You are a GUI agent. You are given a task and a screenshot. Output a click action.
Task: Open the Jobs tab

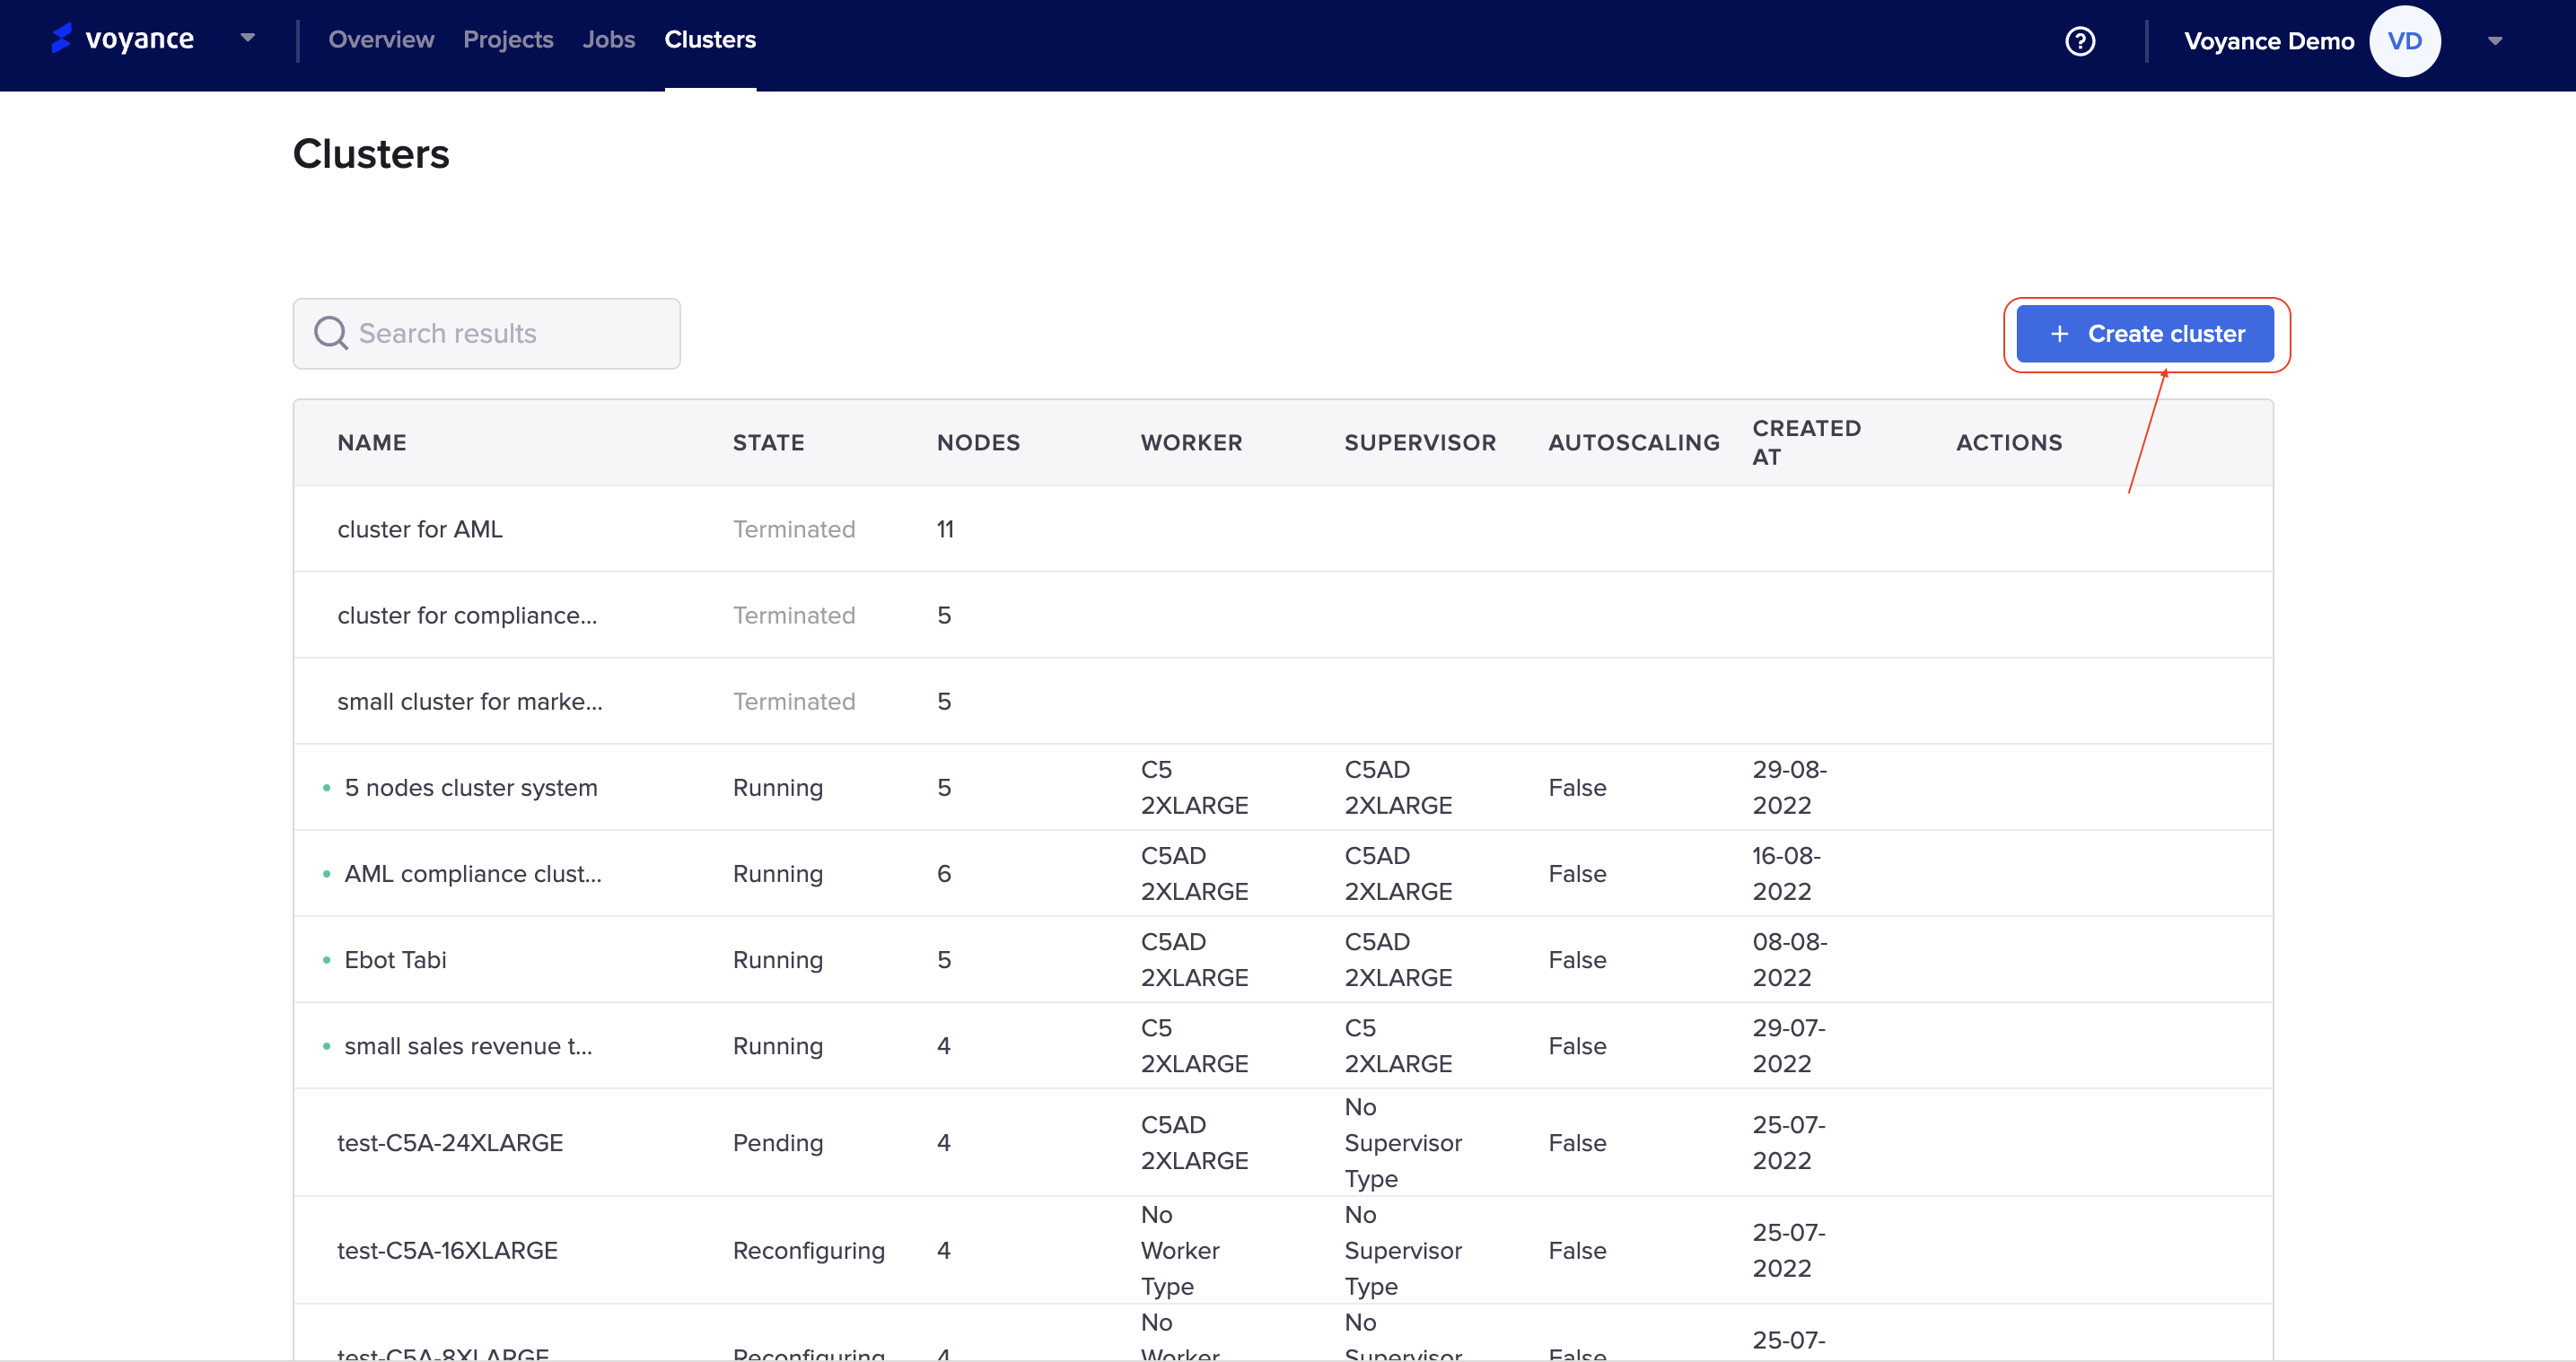[x=609, y=39]
